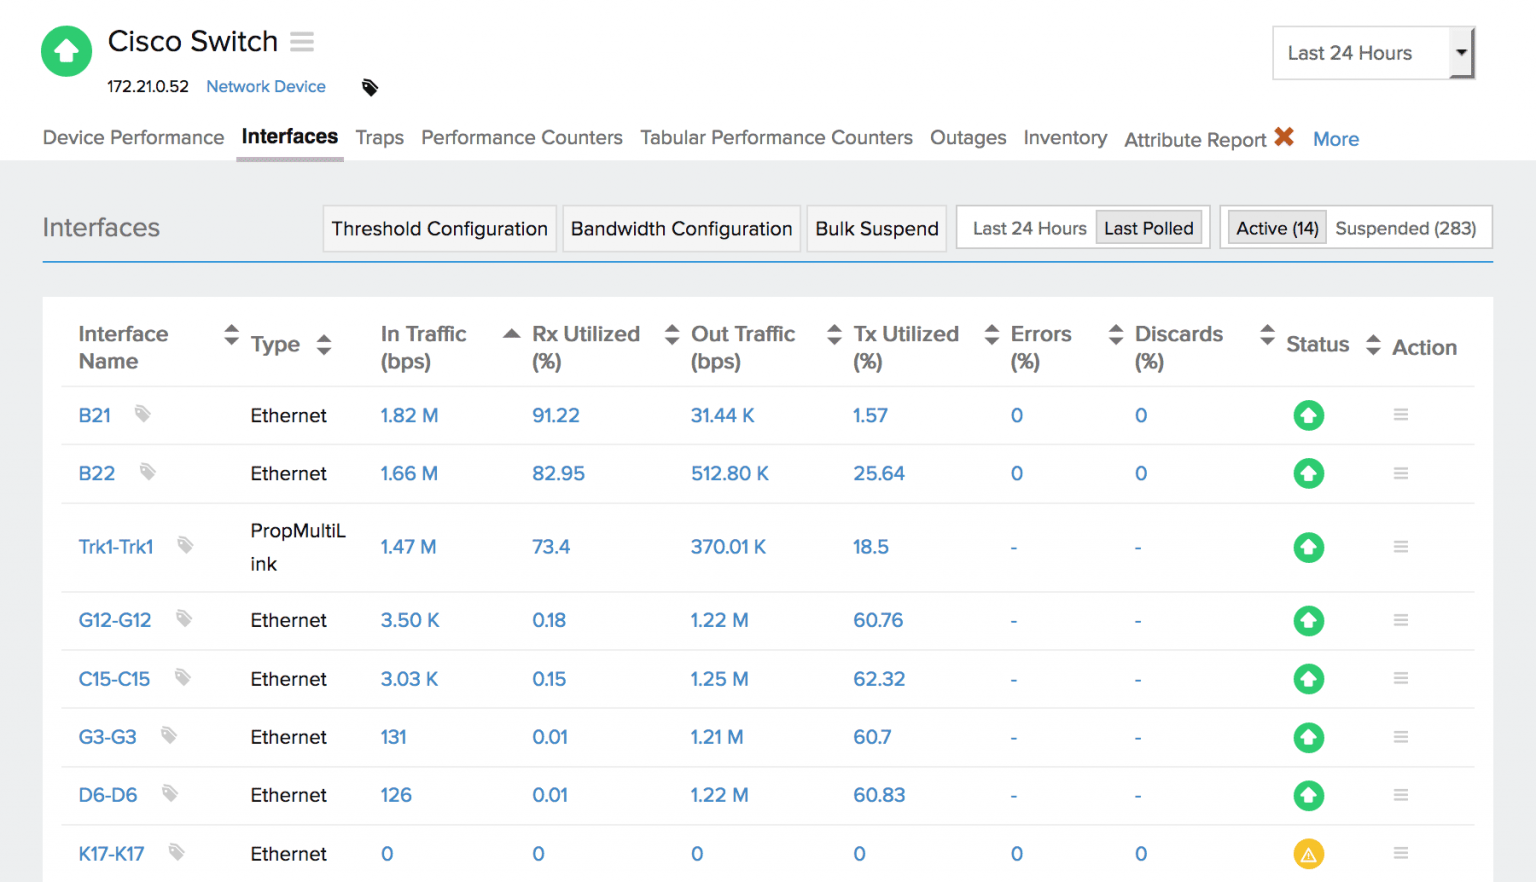Click the tag icon near the device IP address

coord(369,87)
